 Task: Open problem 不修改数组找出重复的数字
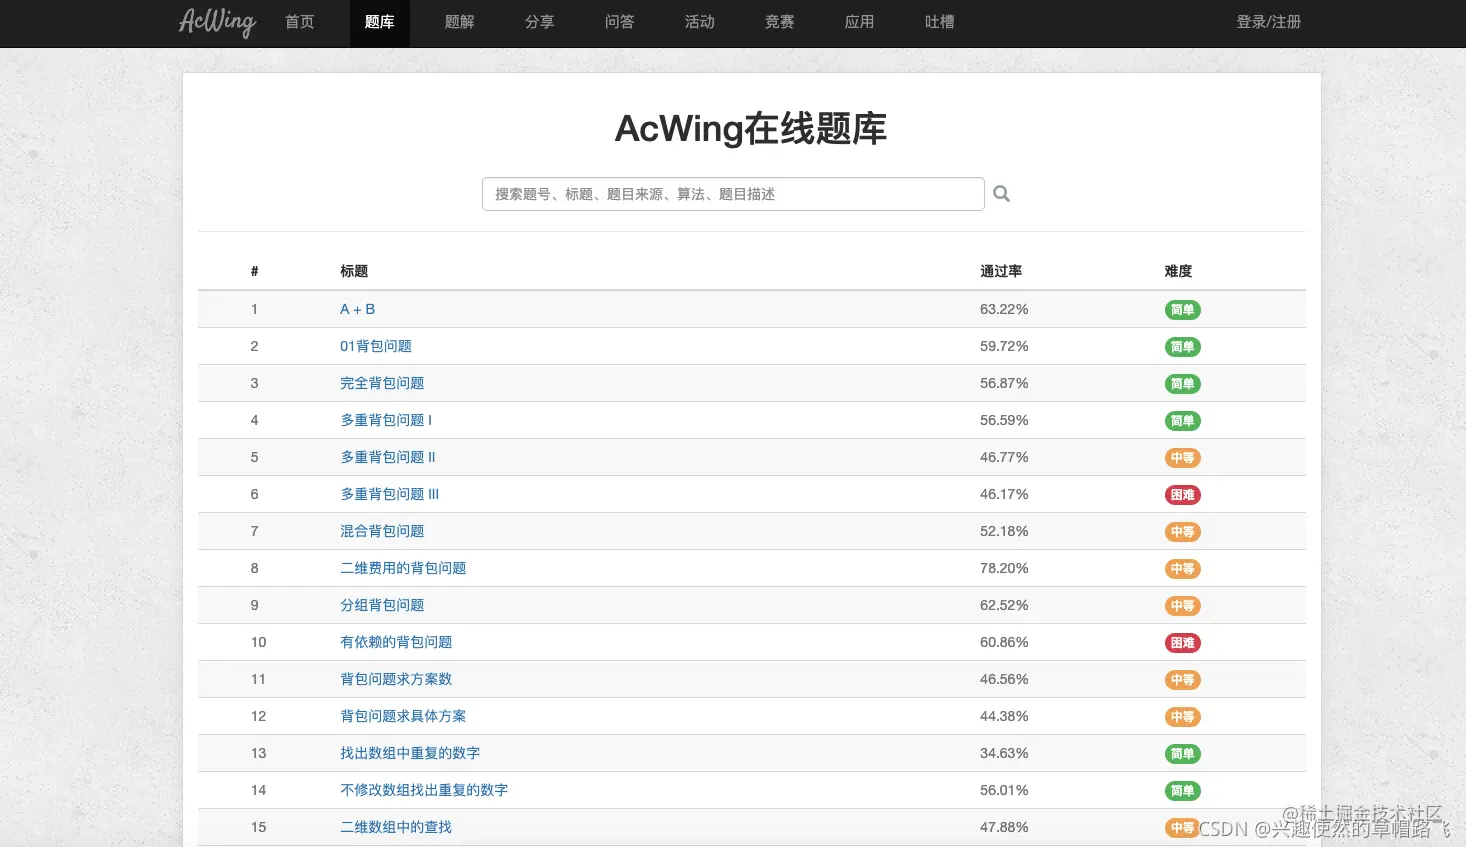tap(424, 790)
